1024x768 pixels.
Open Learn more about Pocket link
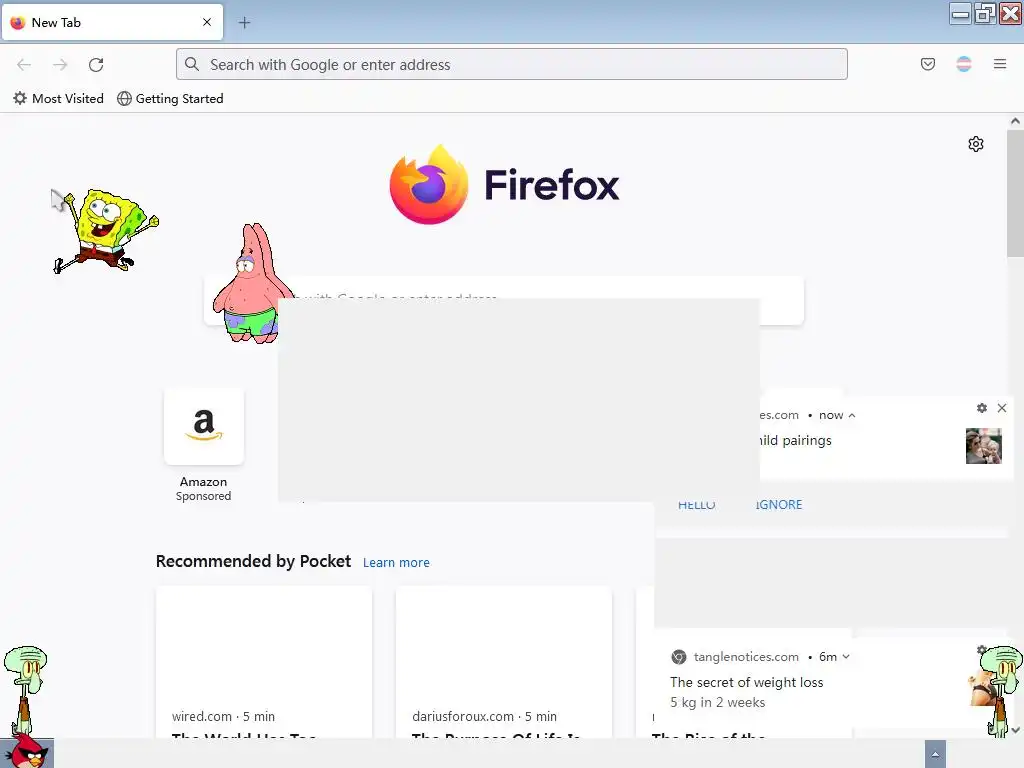point(396,562)
